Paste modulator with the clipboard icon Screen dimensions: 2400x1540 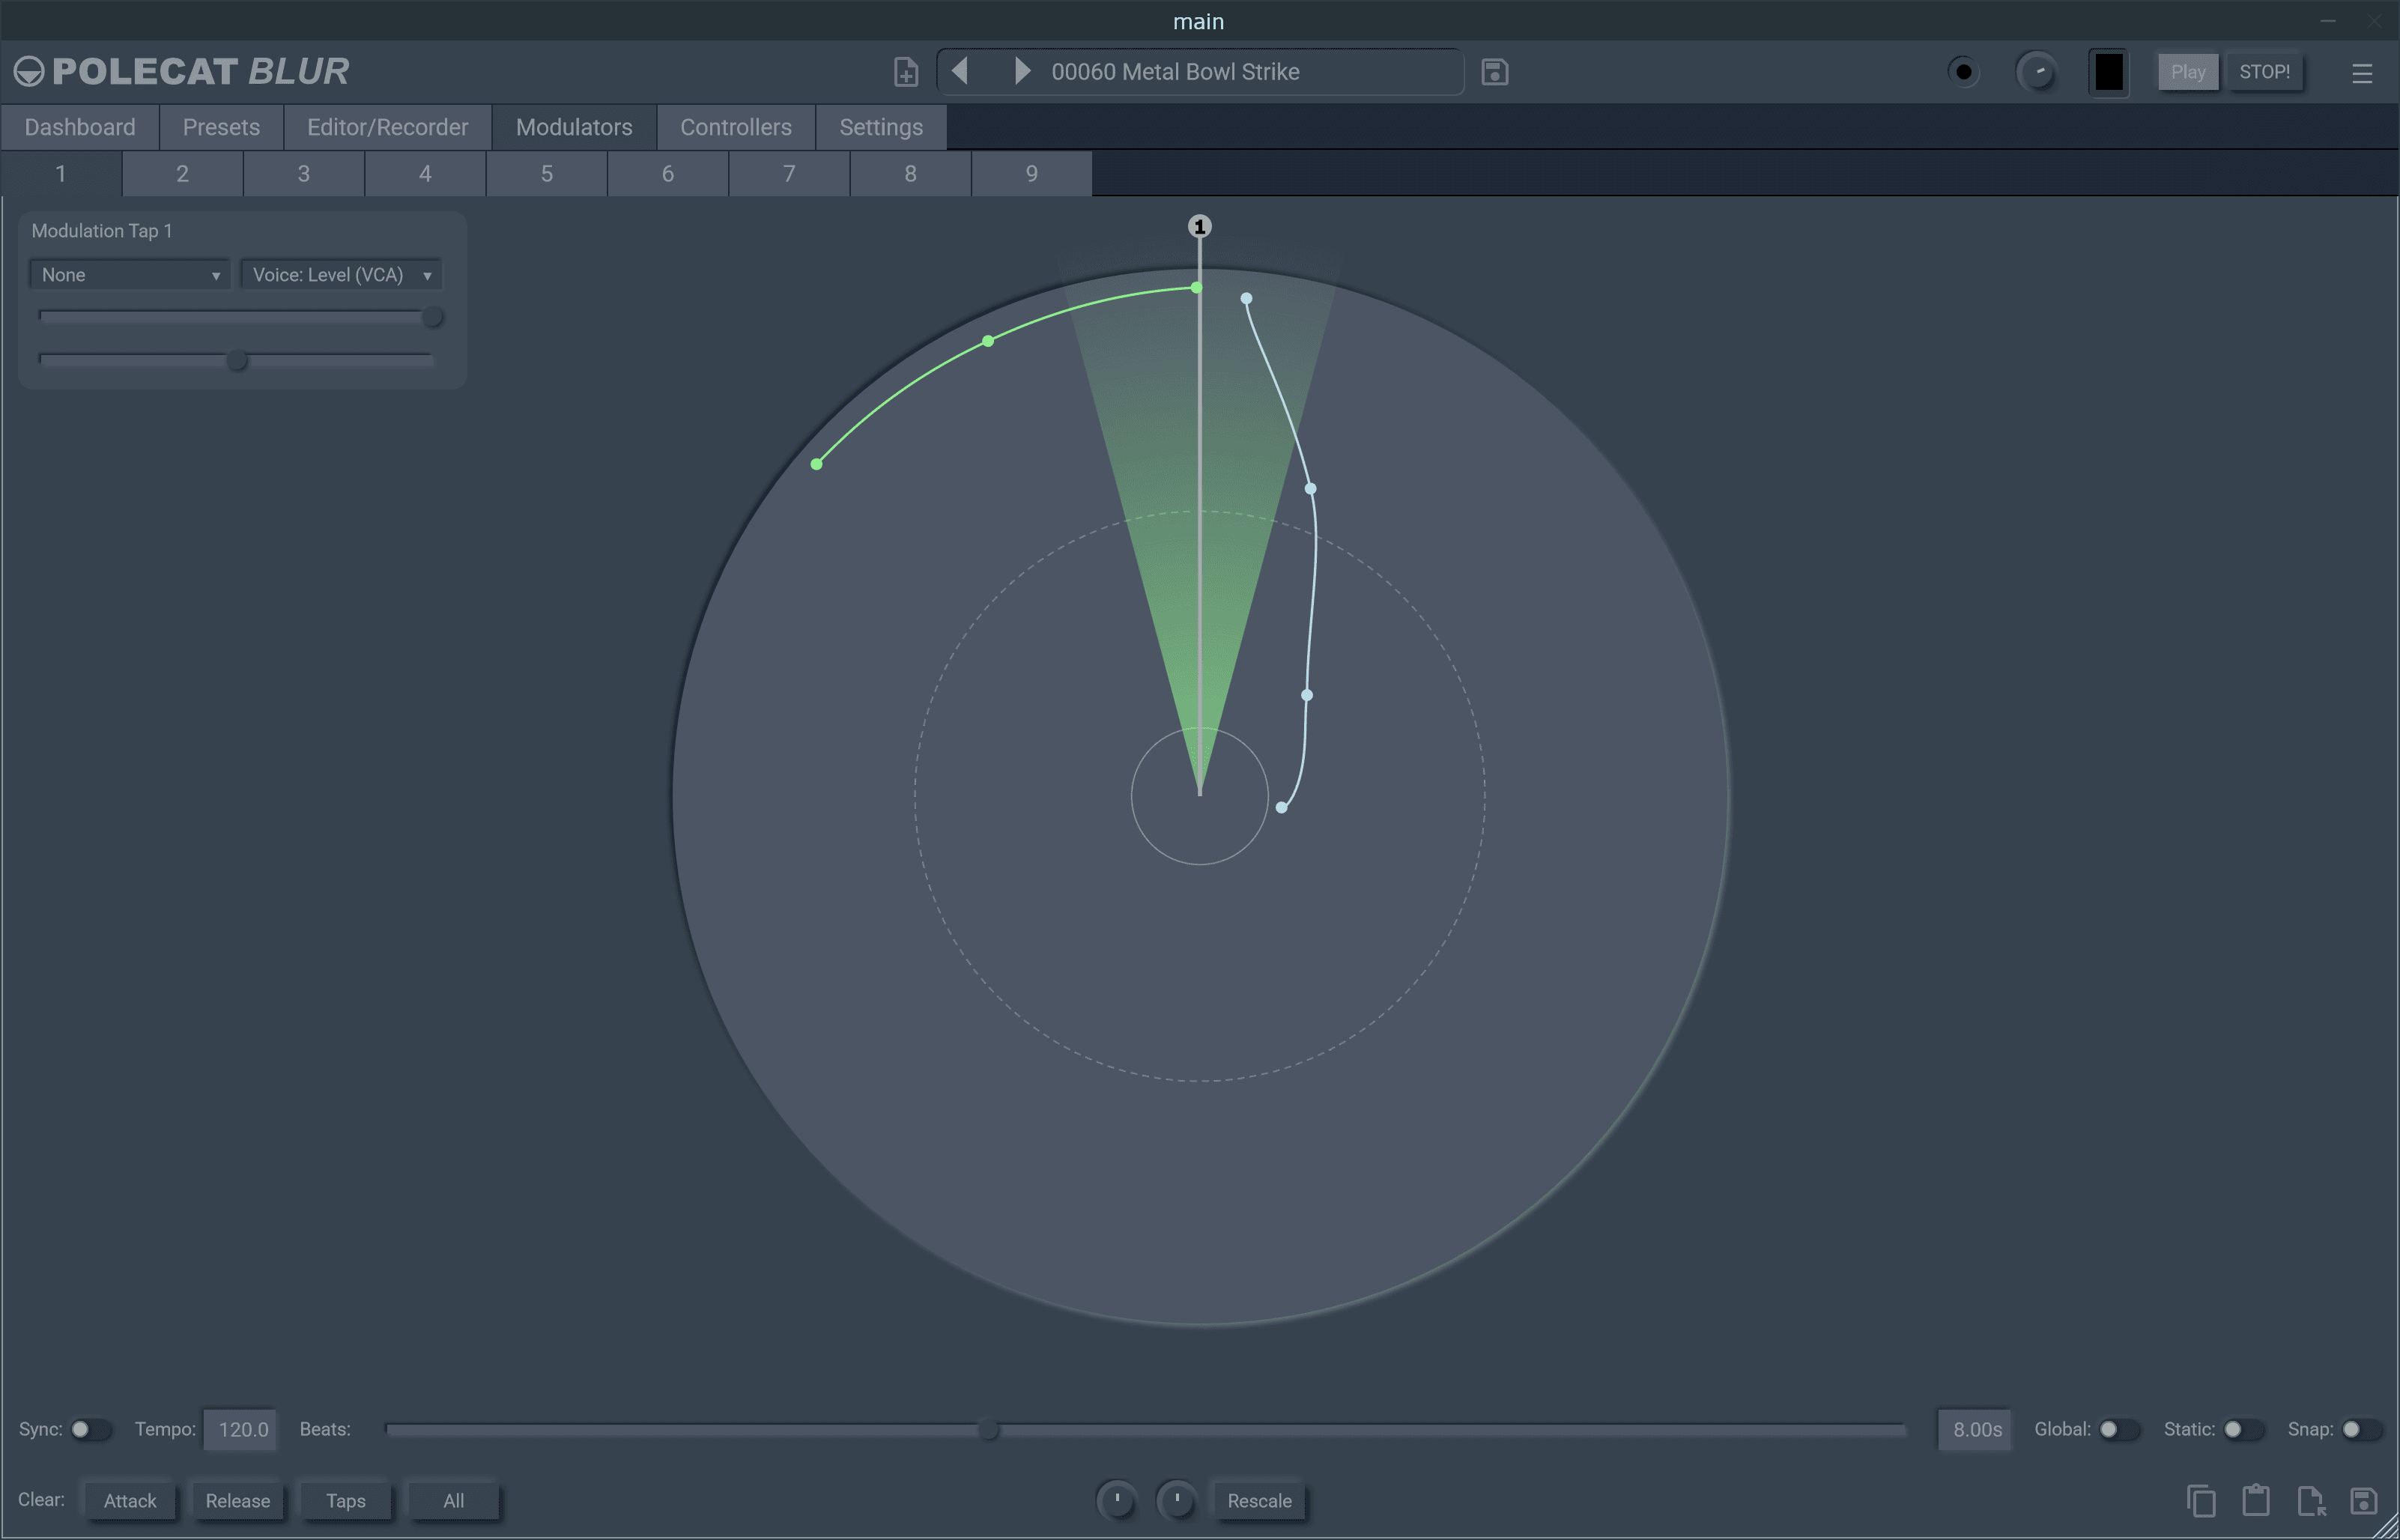[2256, 1500]
